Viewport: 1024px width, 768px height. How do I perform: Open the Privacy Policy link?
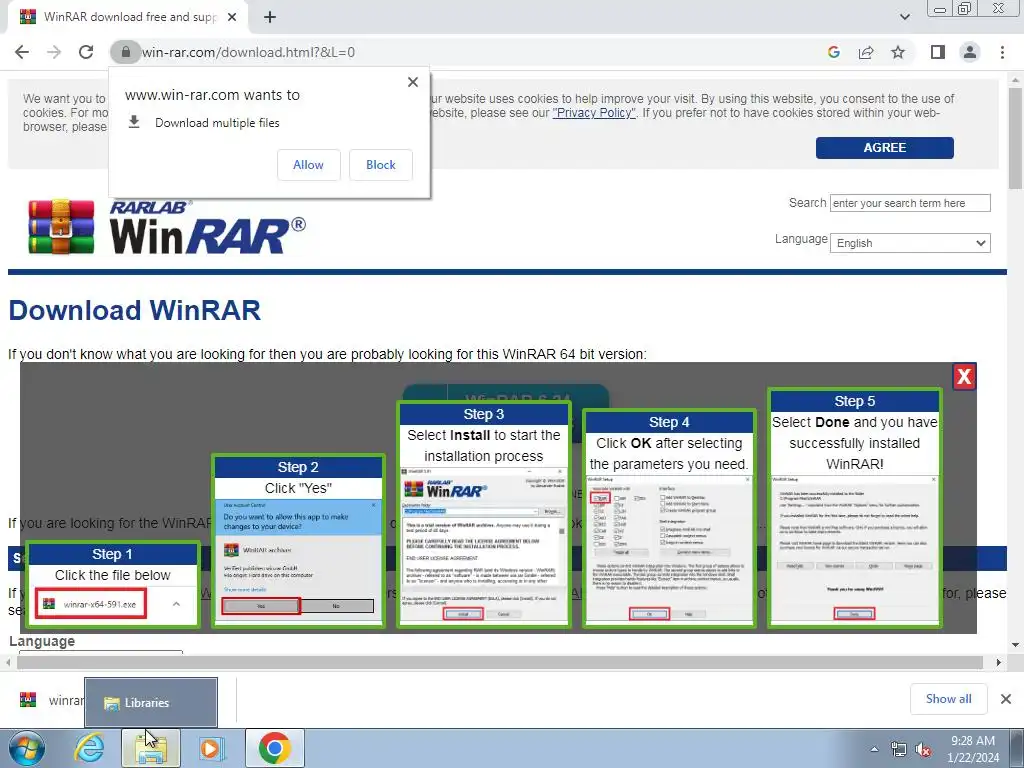(594, 113)
